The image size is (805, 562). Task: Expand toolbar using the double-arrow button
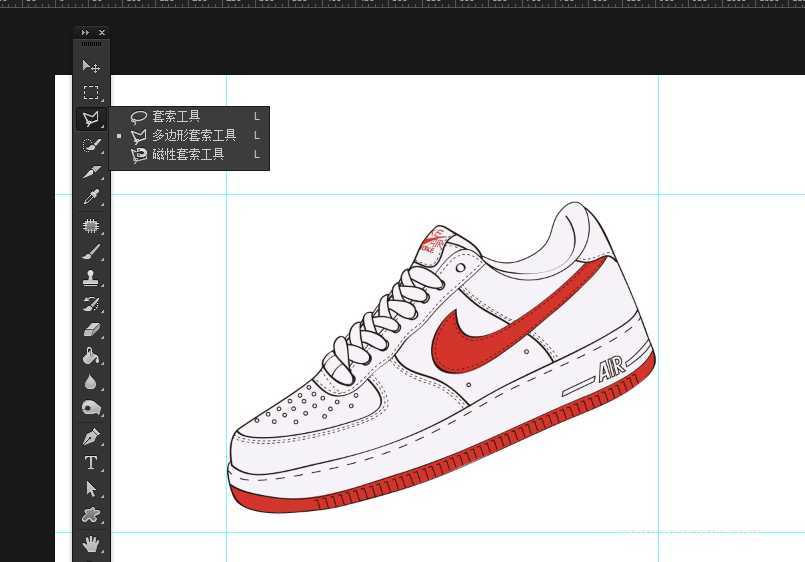click(x=85, y=33)
